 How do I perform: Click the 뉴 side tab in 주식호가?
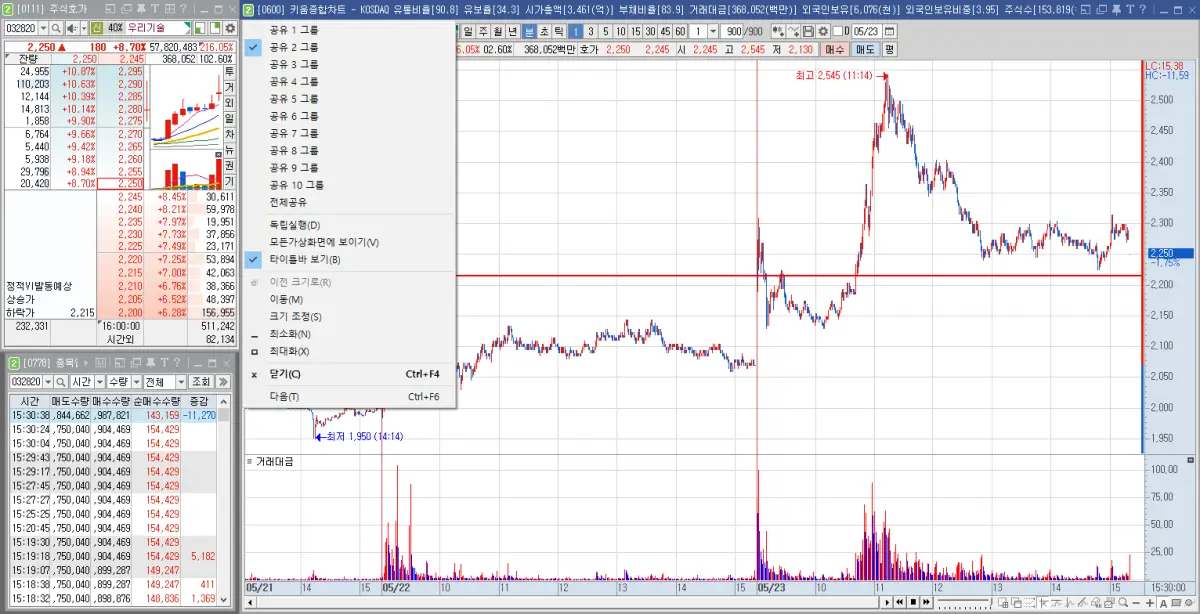coord(229,149)
